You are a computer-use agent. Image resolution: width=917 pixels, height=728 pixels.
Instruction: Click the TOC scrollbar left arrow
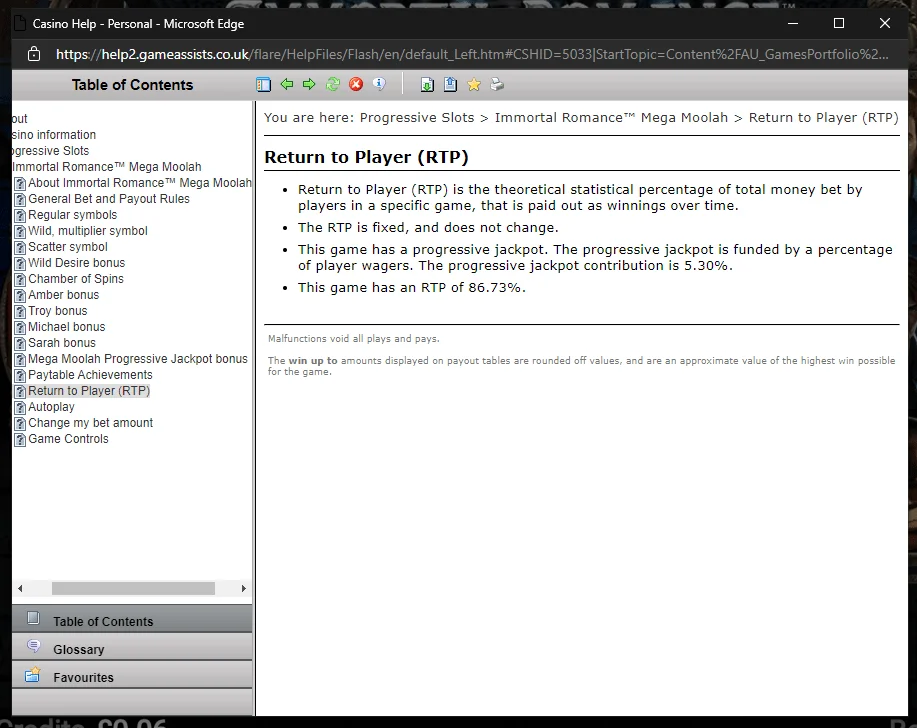click(20, 588)
